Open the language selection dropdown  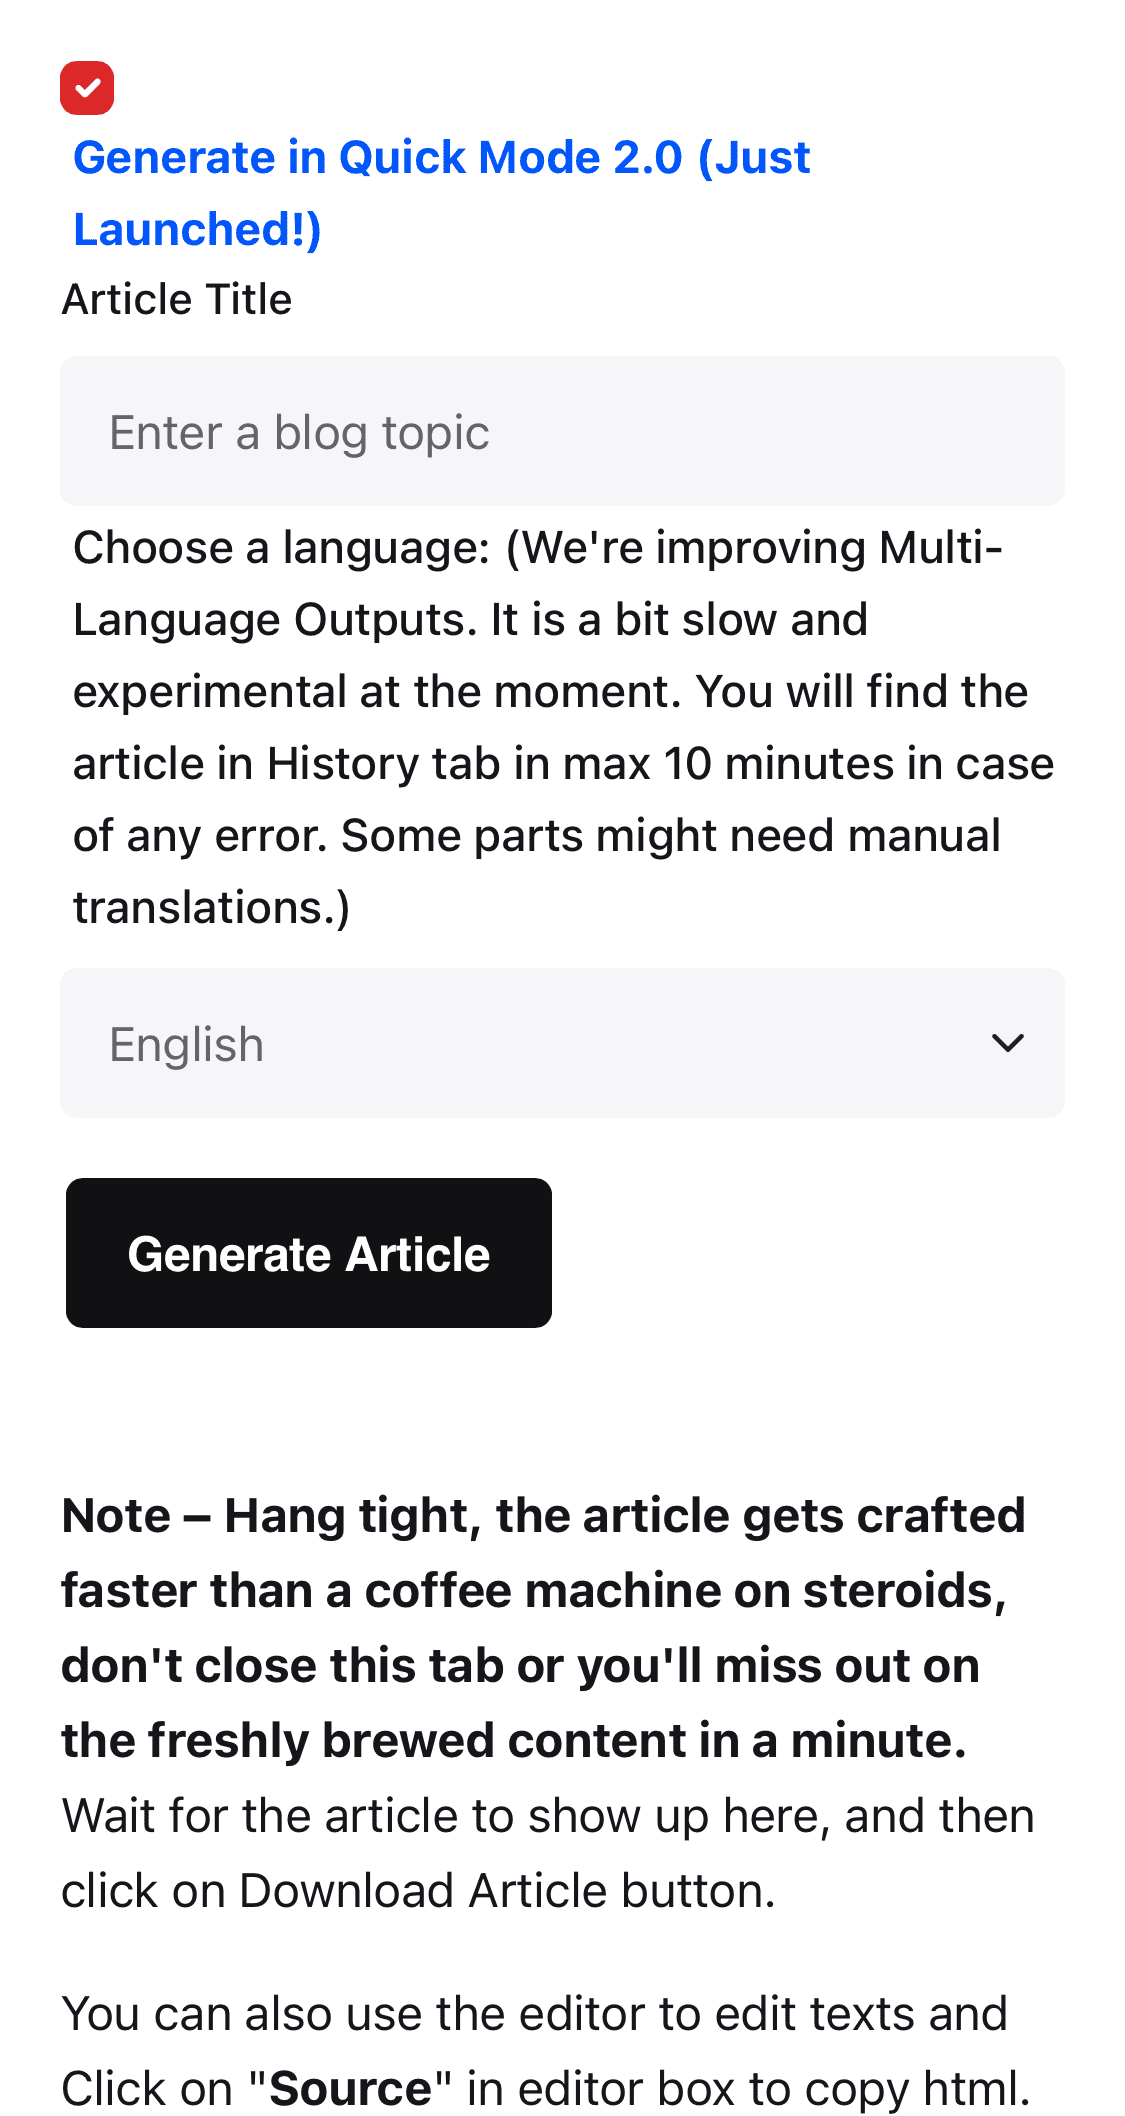(562, 1042)
